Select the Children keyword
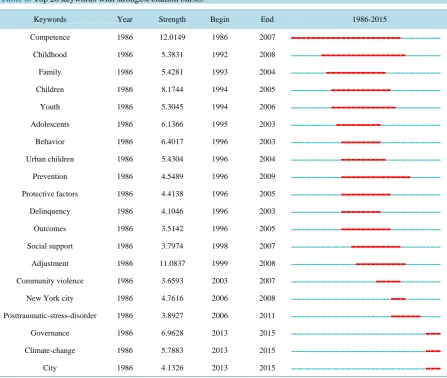Viewport: 447px width, 378px height. tap(50, 89)
